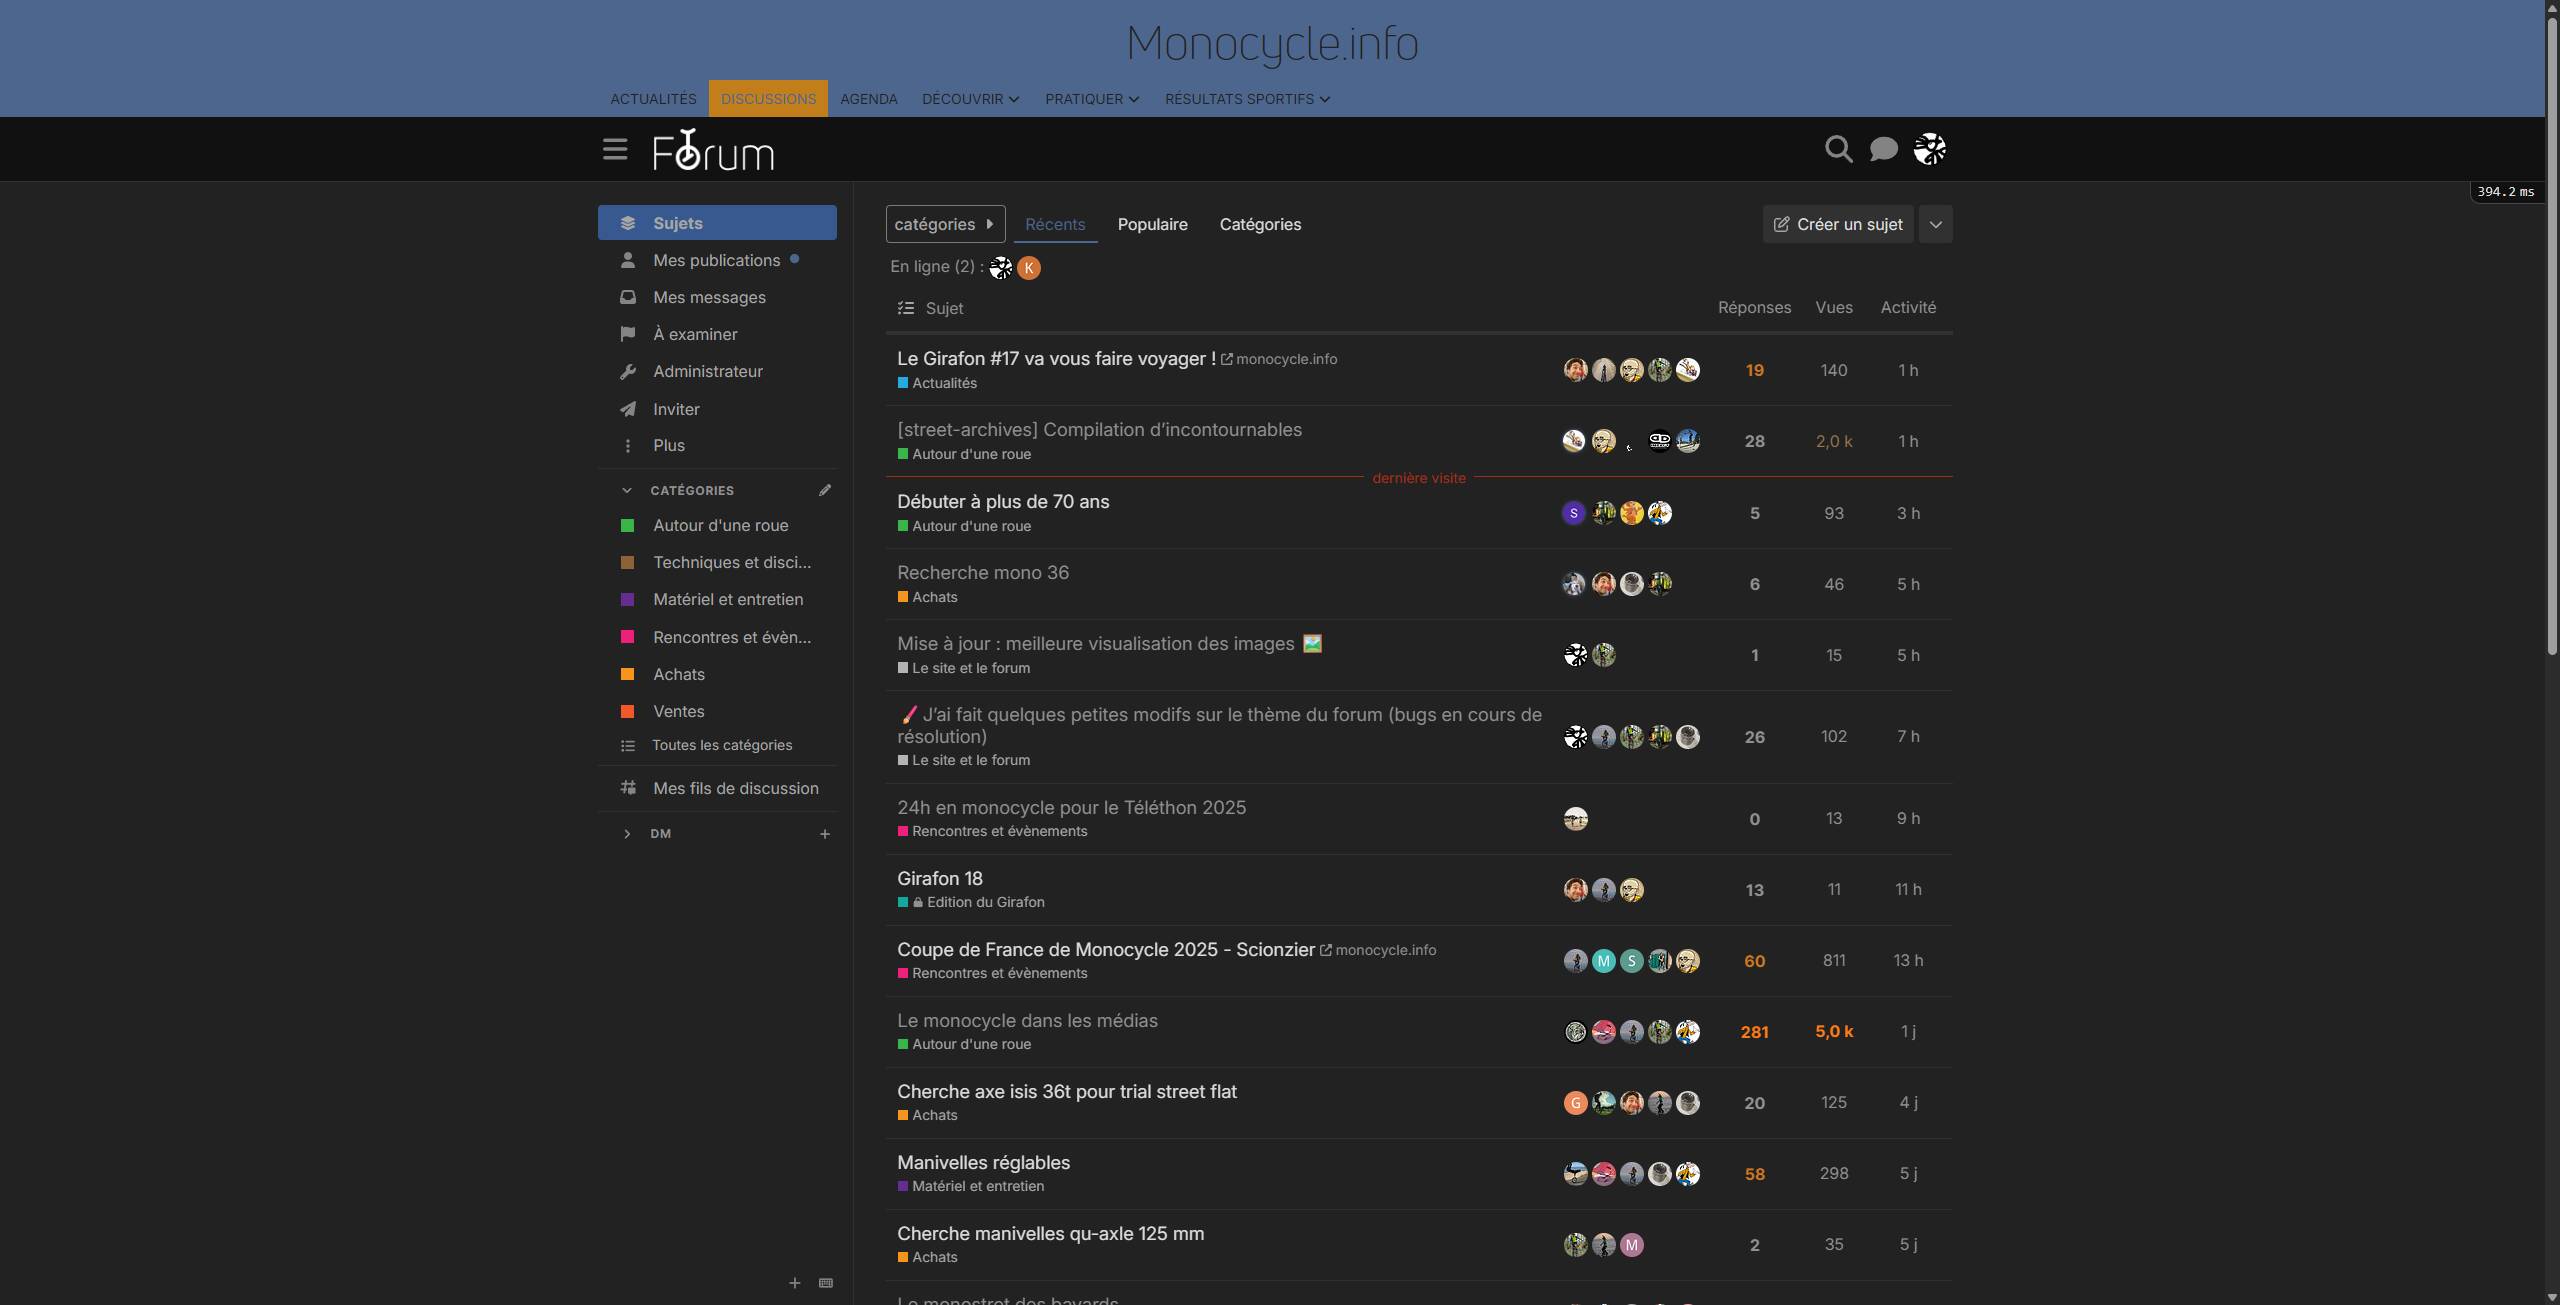This screenshot has width=2560, height=1305.
Task: Click bulk select icon beside Sujet header
Action: (906, 308)
